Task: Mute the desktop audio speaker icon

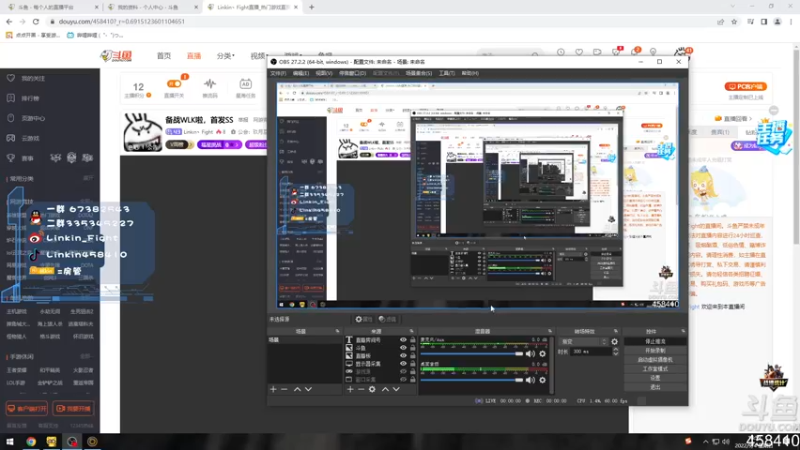Action: coord(531,380)
